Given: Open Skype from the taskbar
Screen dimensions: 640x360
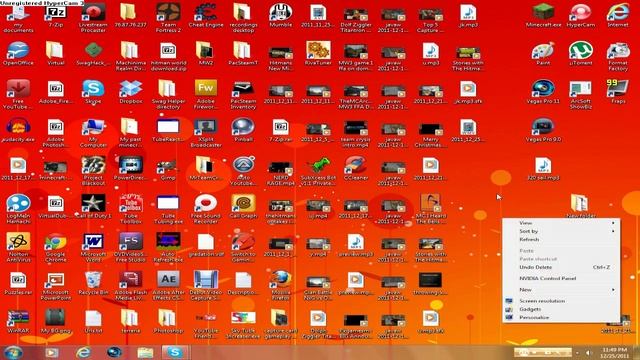Looking at the screenshot, I should coord(175,352).
